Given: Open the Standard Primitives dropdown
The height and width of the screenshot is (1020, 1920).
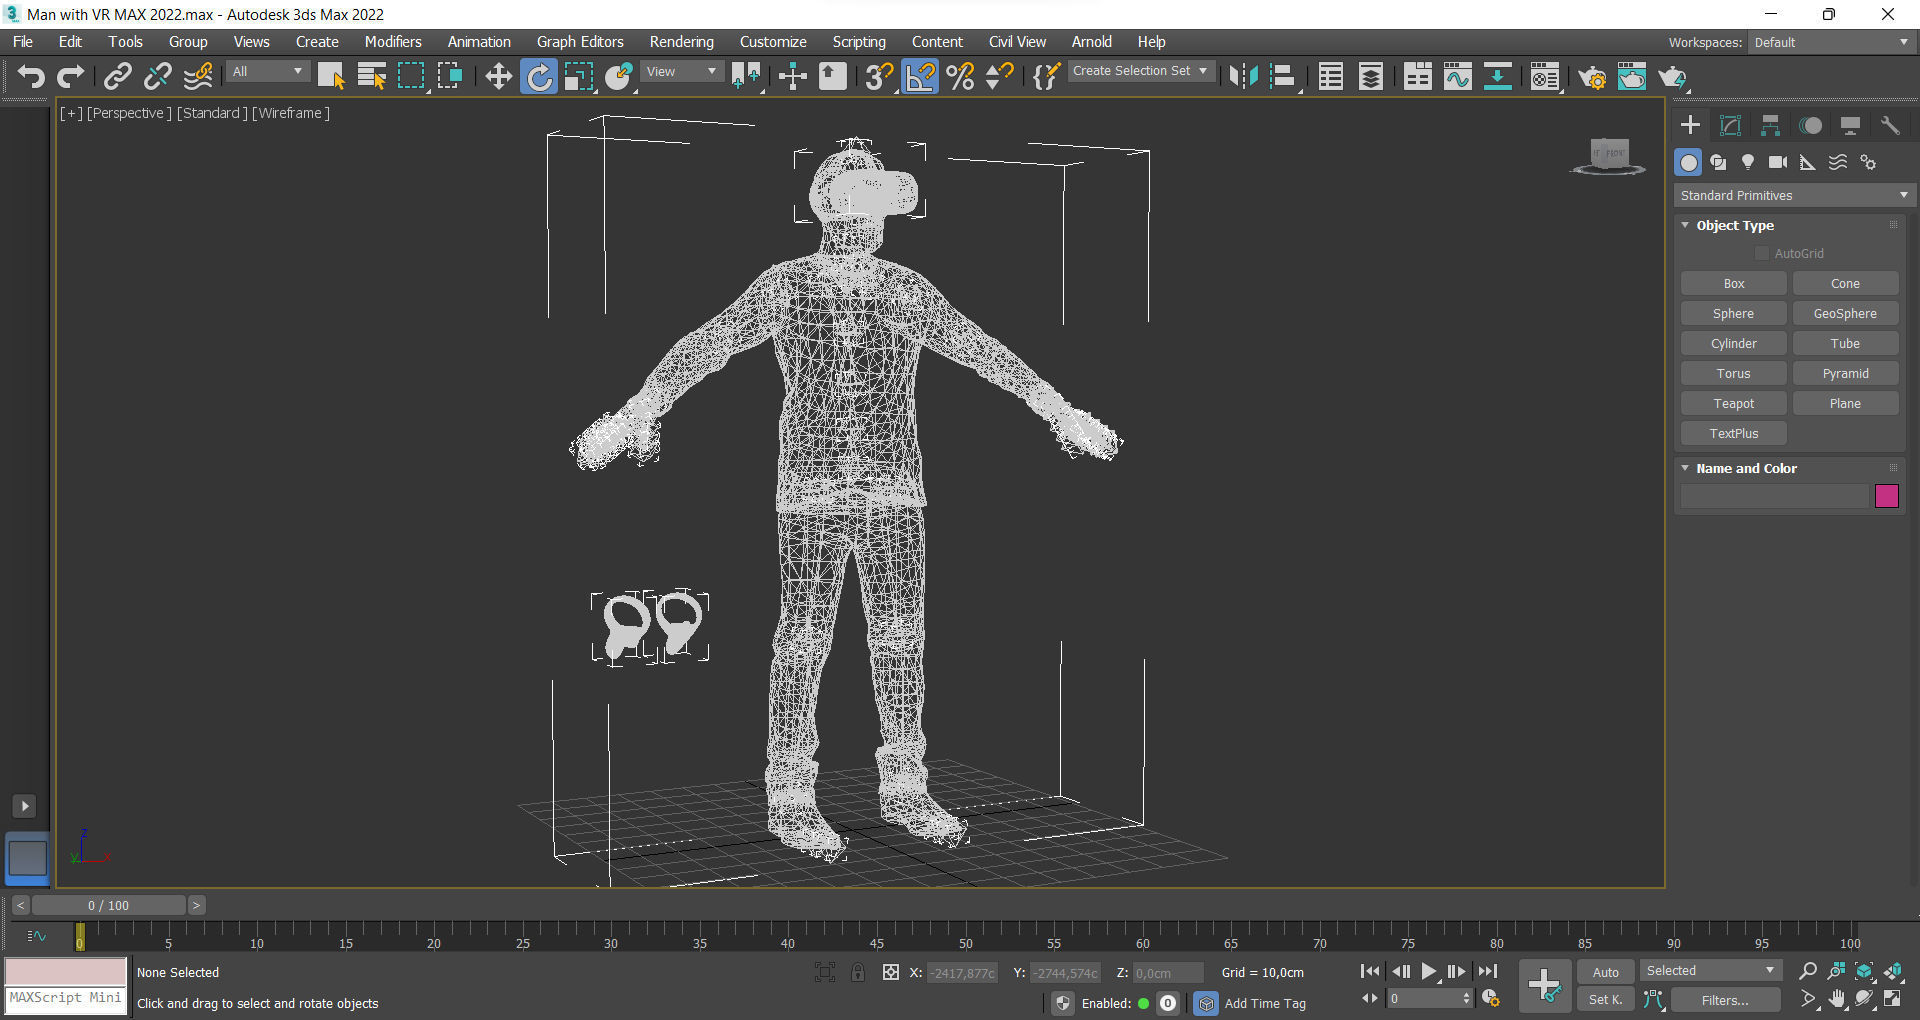Looking at the screenshot, I should [x=1794, y=196].
